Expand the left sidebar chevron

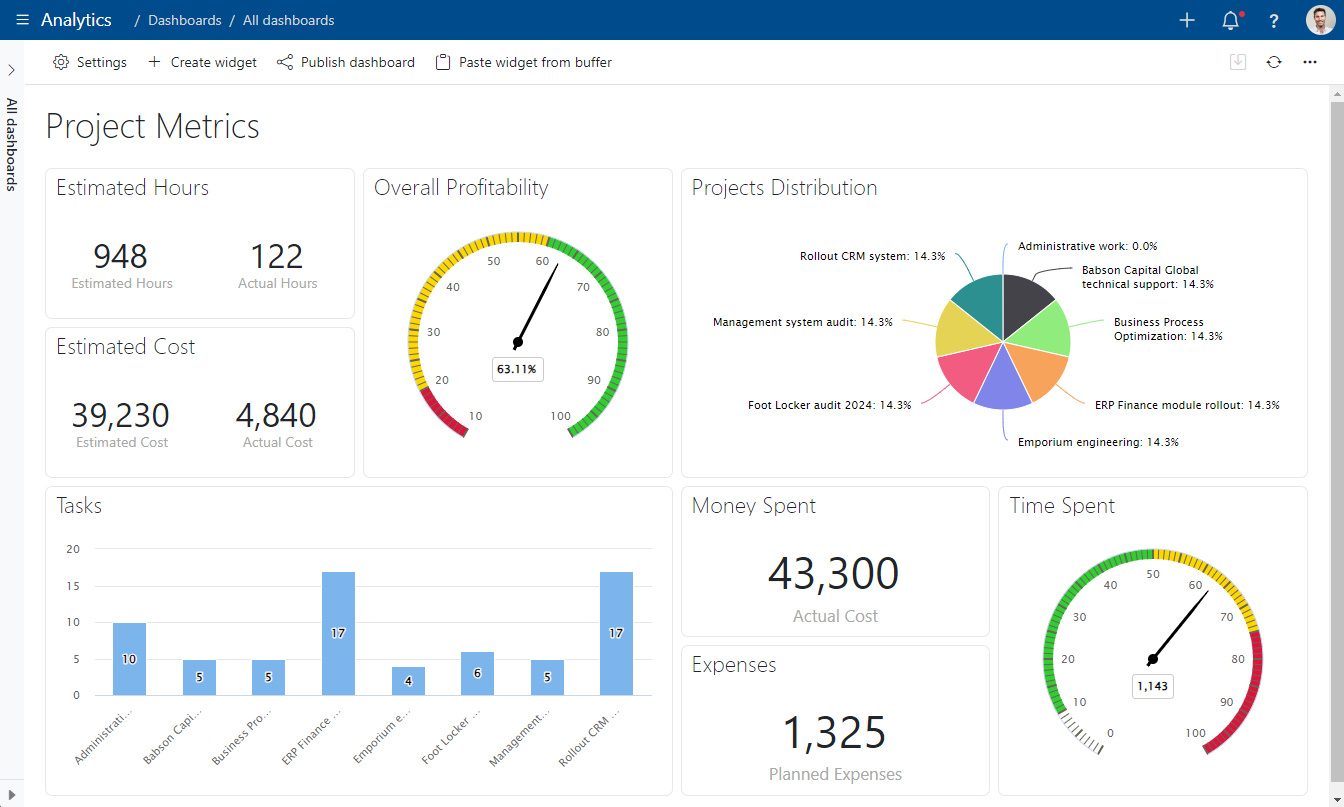click(x=11, y=70)
